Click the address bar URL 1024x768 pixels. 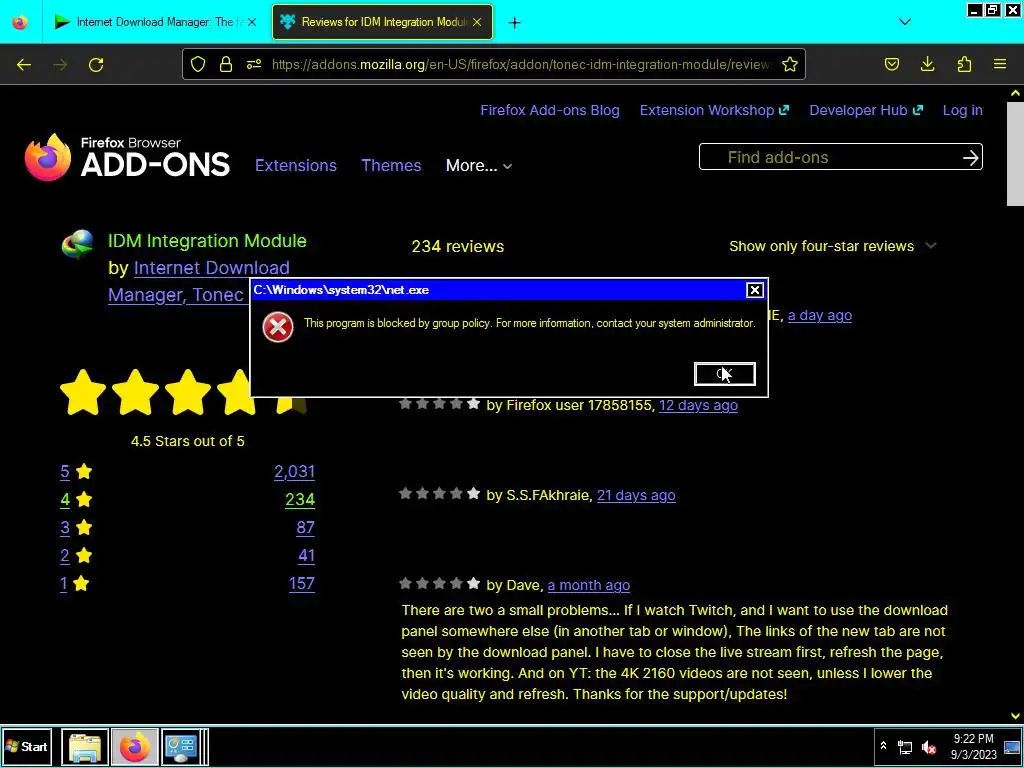(x=520, y=64)
